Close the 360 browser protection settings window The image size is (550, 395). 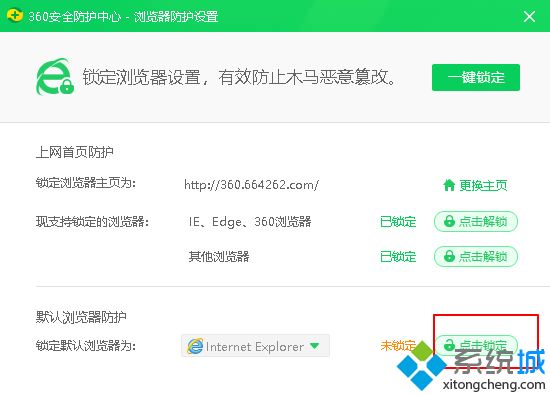pos(529,16)
